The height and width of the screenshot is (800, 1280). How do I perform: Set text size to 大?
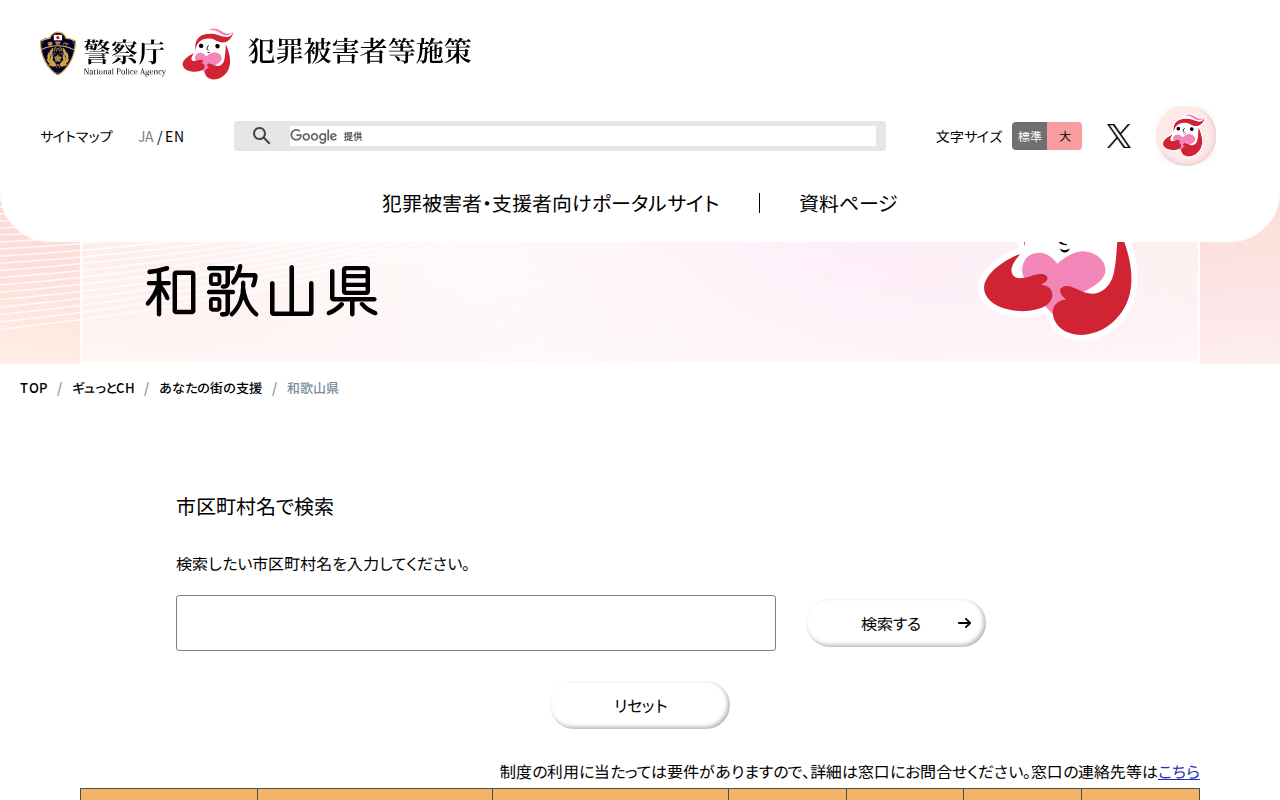[1065, 136]
